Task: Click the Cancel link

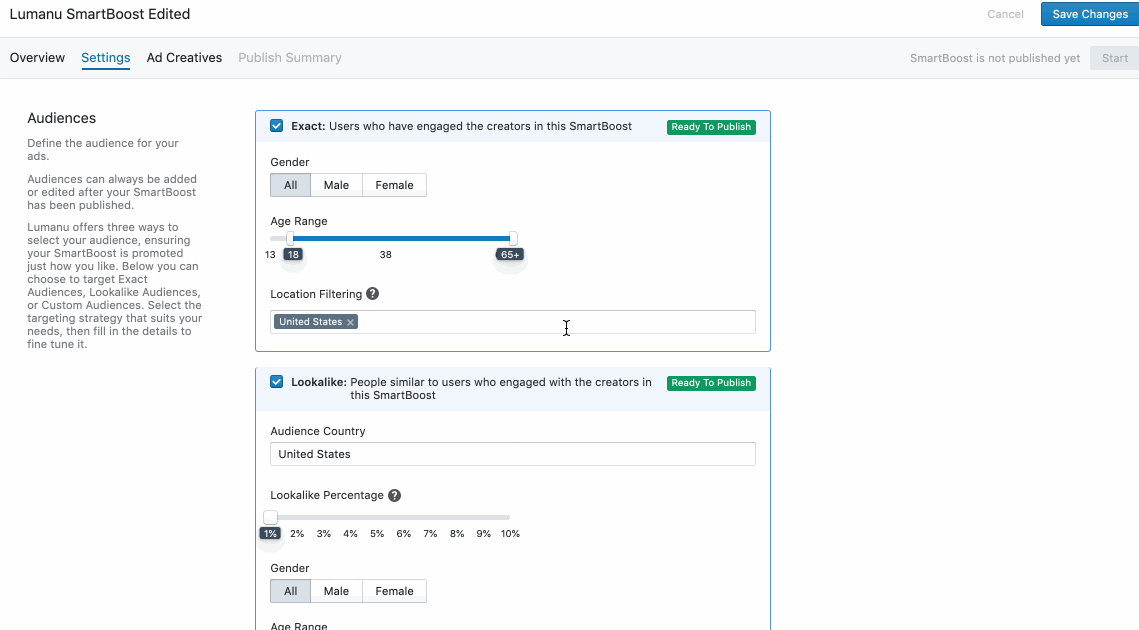Action: (x=1005, y=14)
